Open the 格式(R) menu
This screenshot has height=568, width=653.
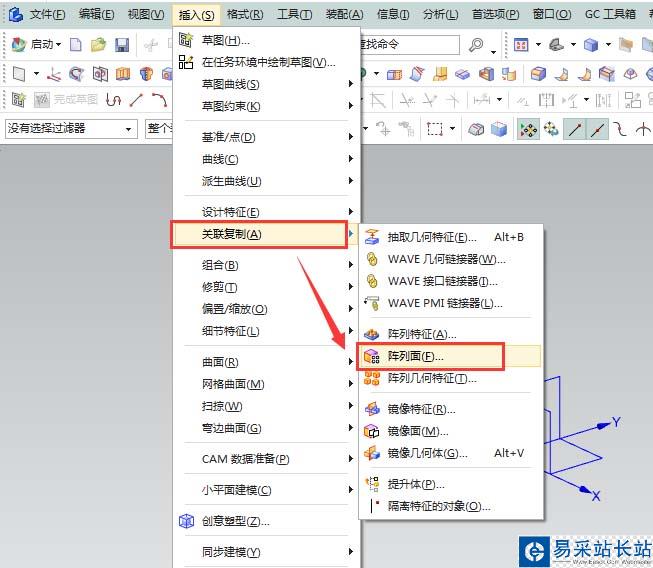[x=245, y=15]
